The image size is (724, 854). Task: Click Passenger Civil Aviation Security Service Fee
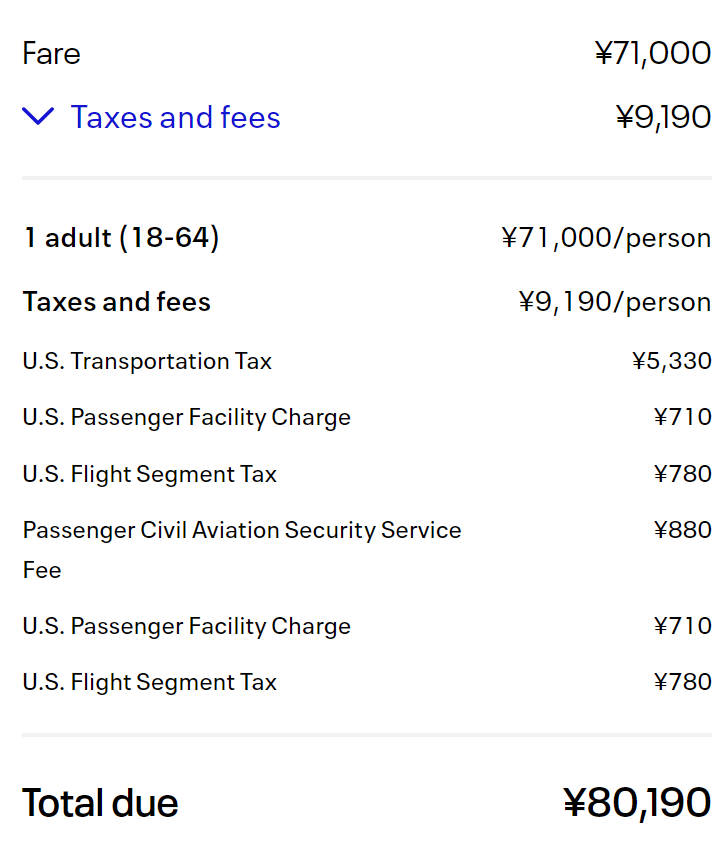pyautogui.click(x=242, y=550)
